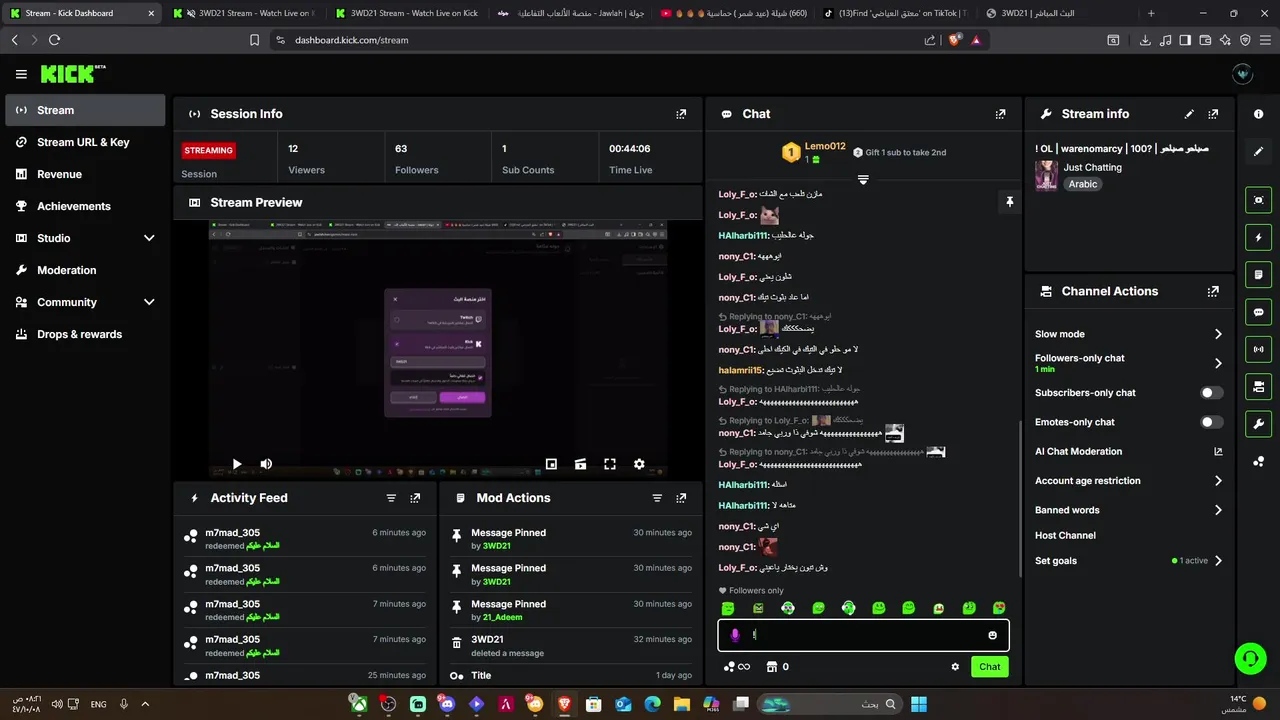Click the camera icon in right sidebar
Image resolution: width=1280 pixels, height=720 pixels.
click(1258, 200)
